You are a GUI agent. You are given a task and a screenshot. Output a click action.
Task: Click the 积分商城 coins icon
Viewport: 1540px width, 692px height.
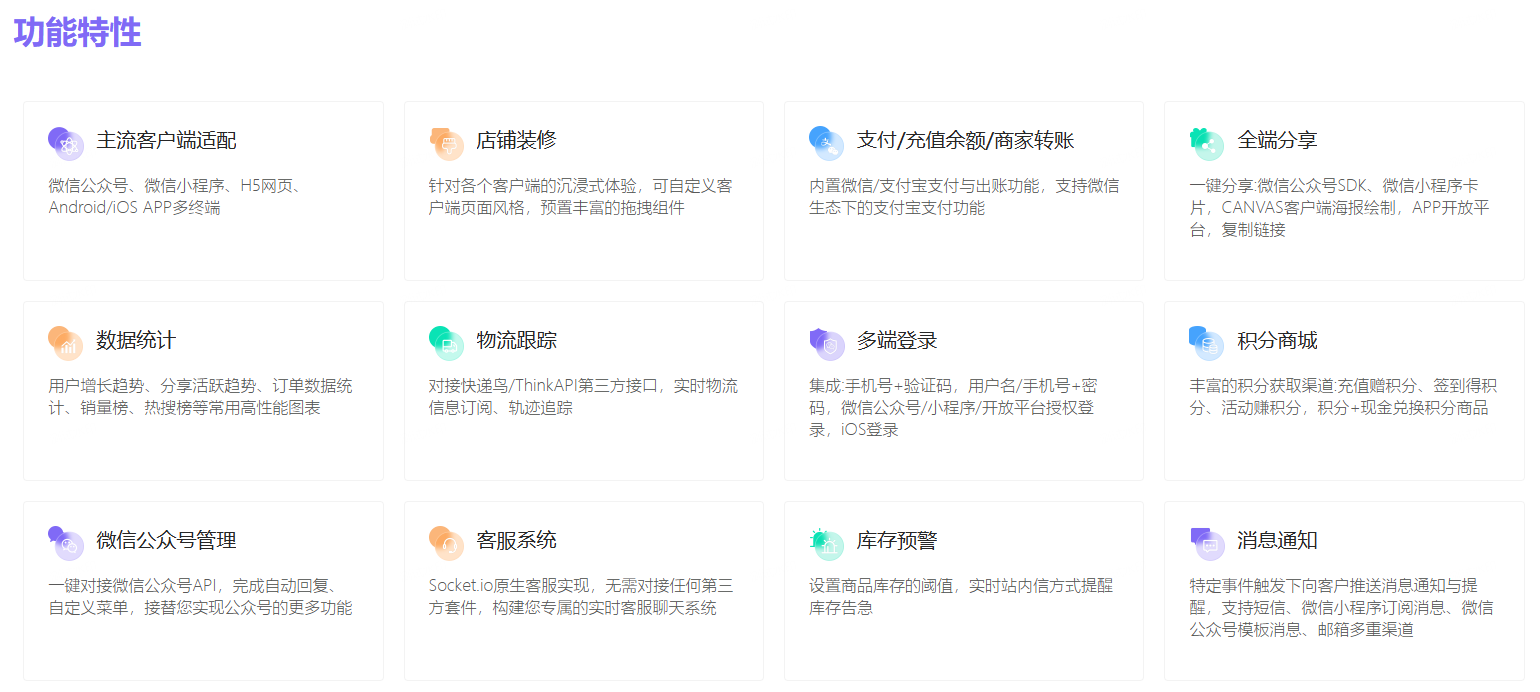[1207, 343]
